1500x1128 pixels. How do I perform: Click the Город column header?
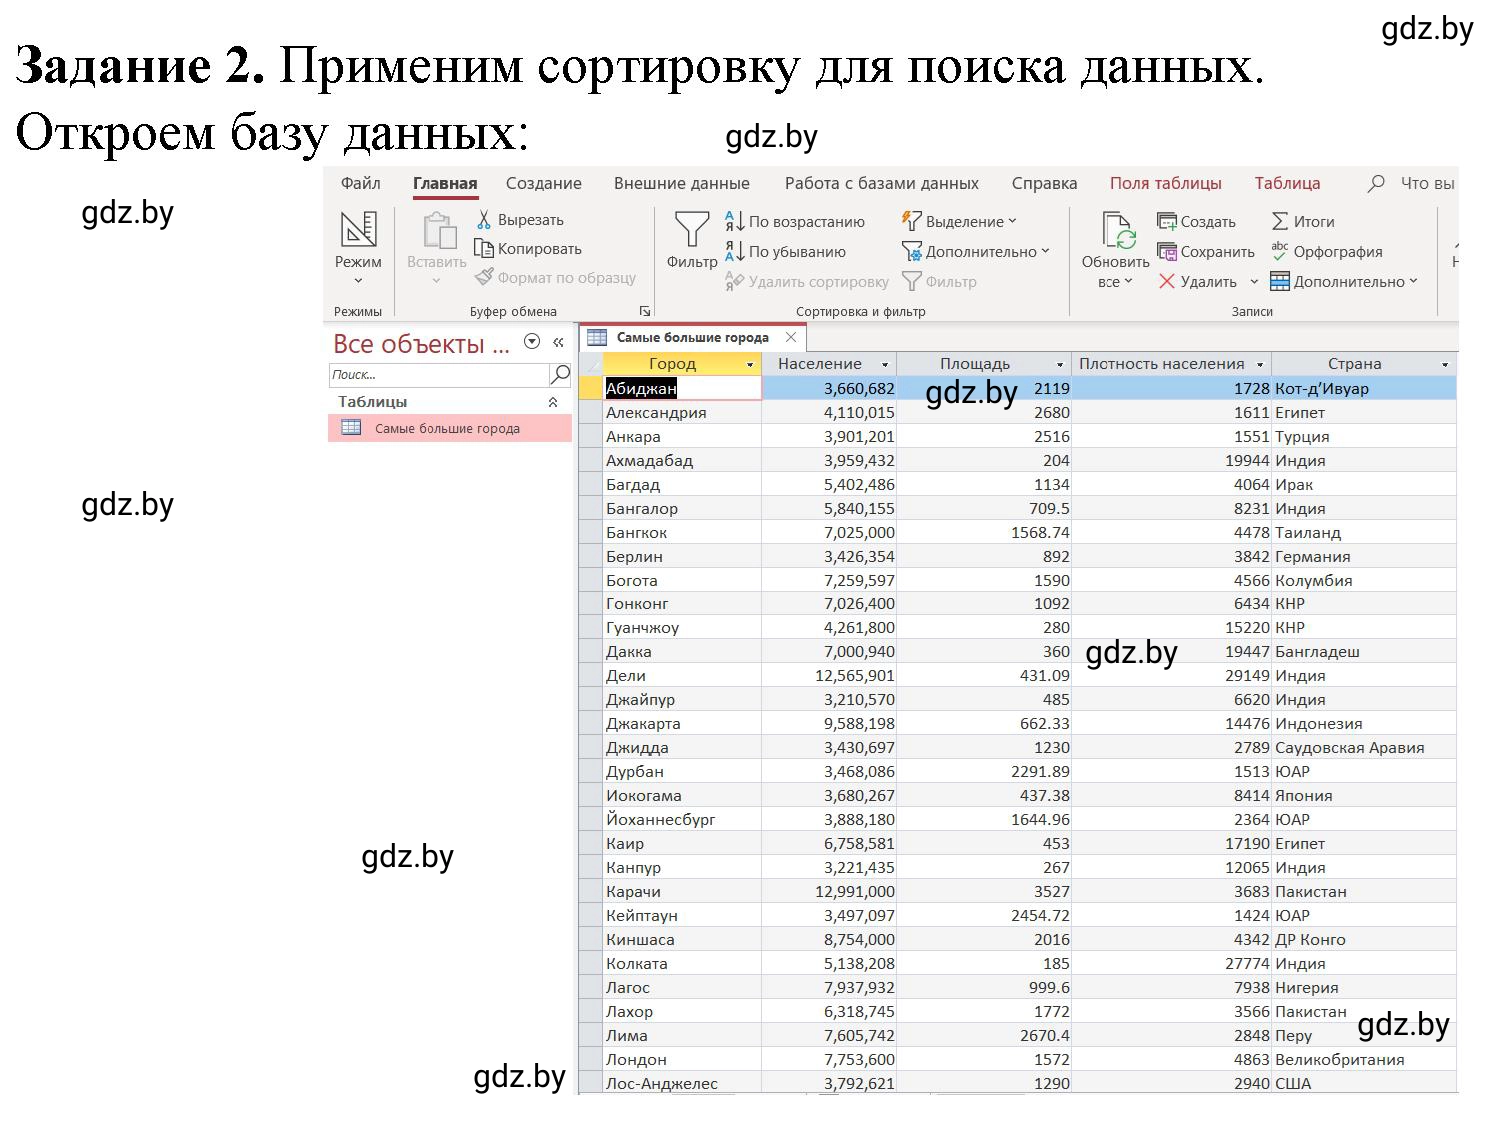672,364
